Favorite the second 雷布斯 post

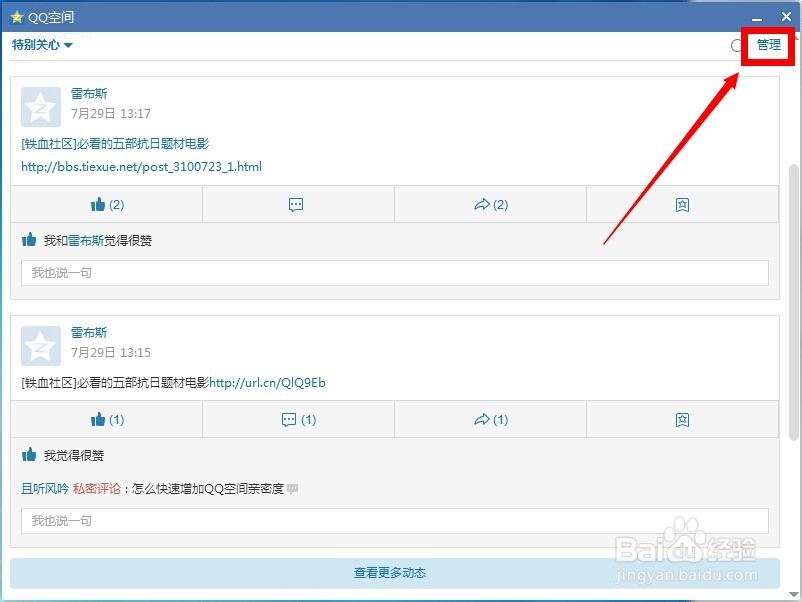coord(682,419)
